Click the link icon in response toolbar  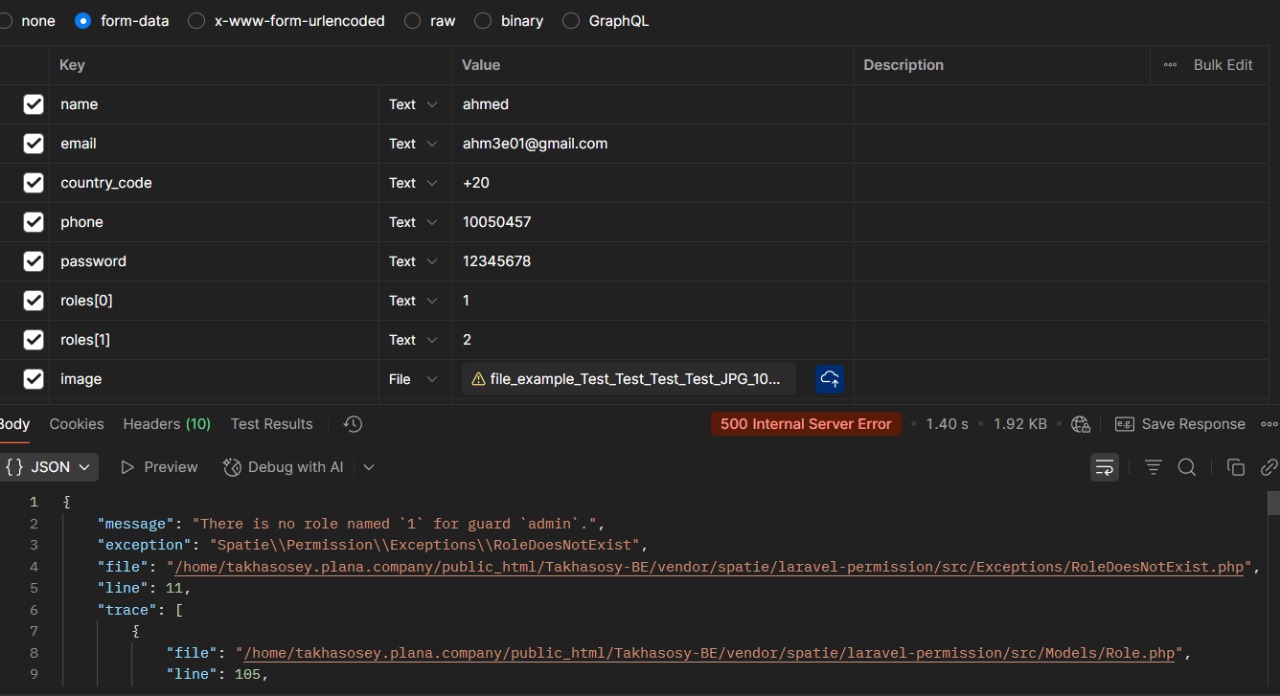[1268, 467]
